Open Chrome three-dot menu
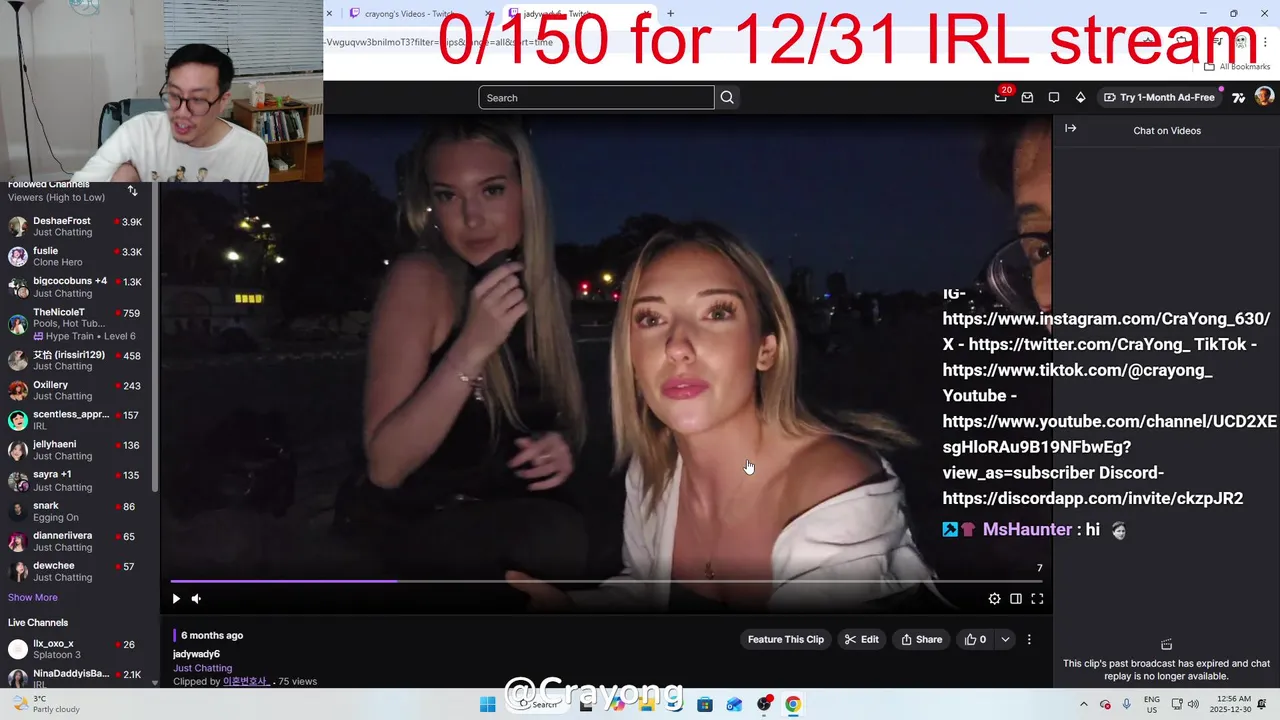The image size is (1280, 720). pyautogui.click(x=1265, y=41)
